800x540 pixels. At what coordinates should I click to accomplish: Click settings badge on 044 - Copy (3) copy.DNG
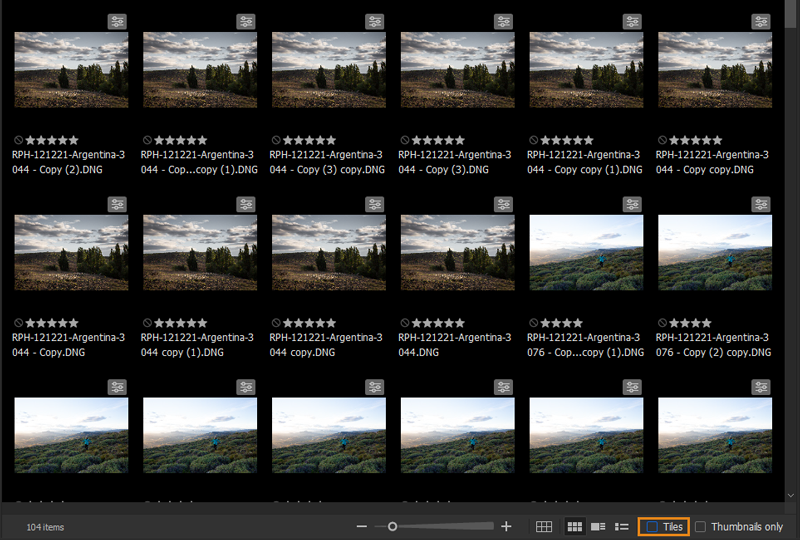375,22
